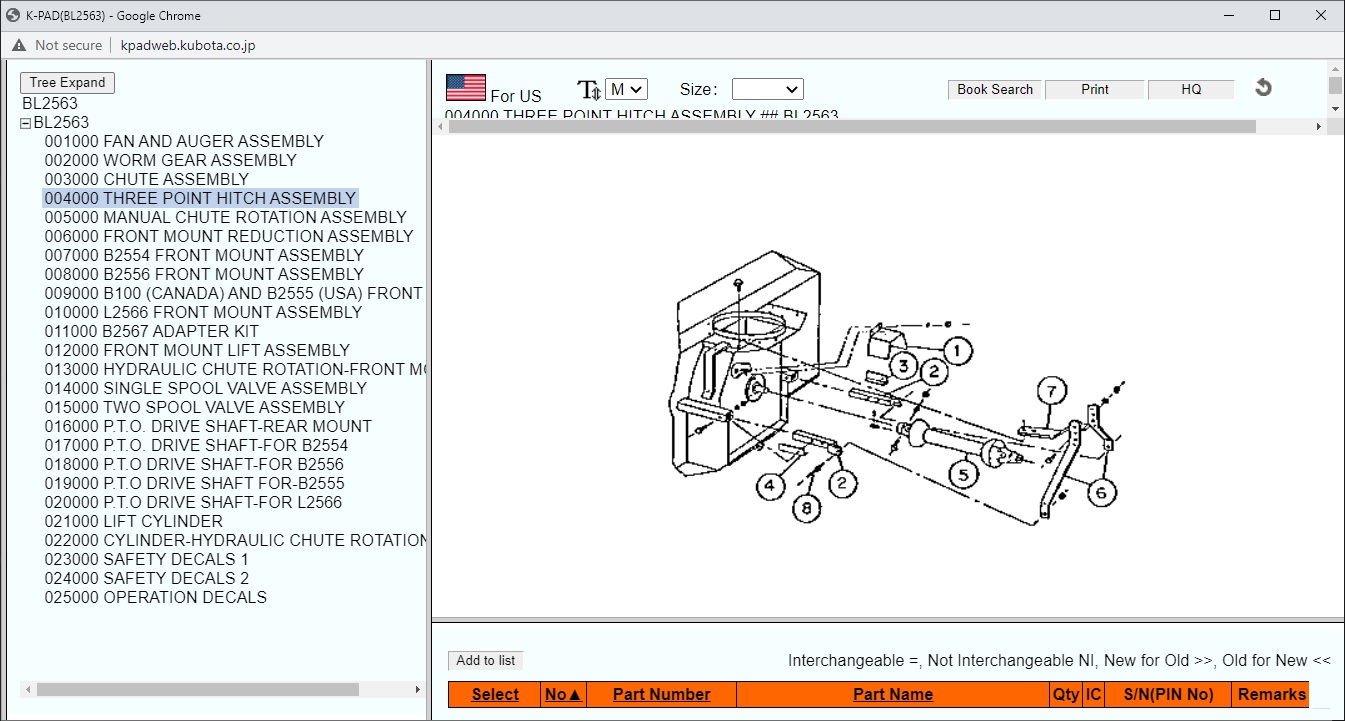Select 014000 Single Spool Valve Assembly

(205, 388)
